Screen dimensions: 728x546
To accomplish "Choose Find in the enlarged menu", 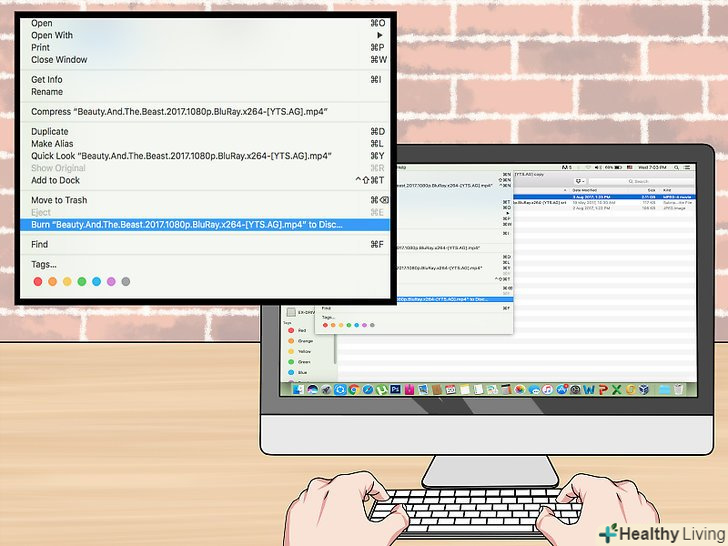I will tap(205, 244).
